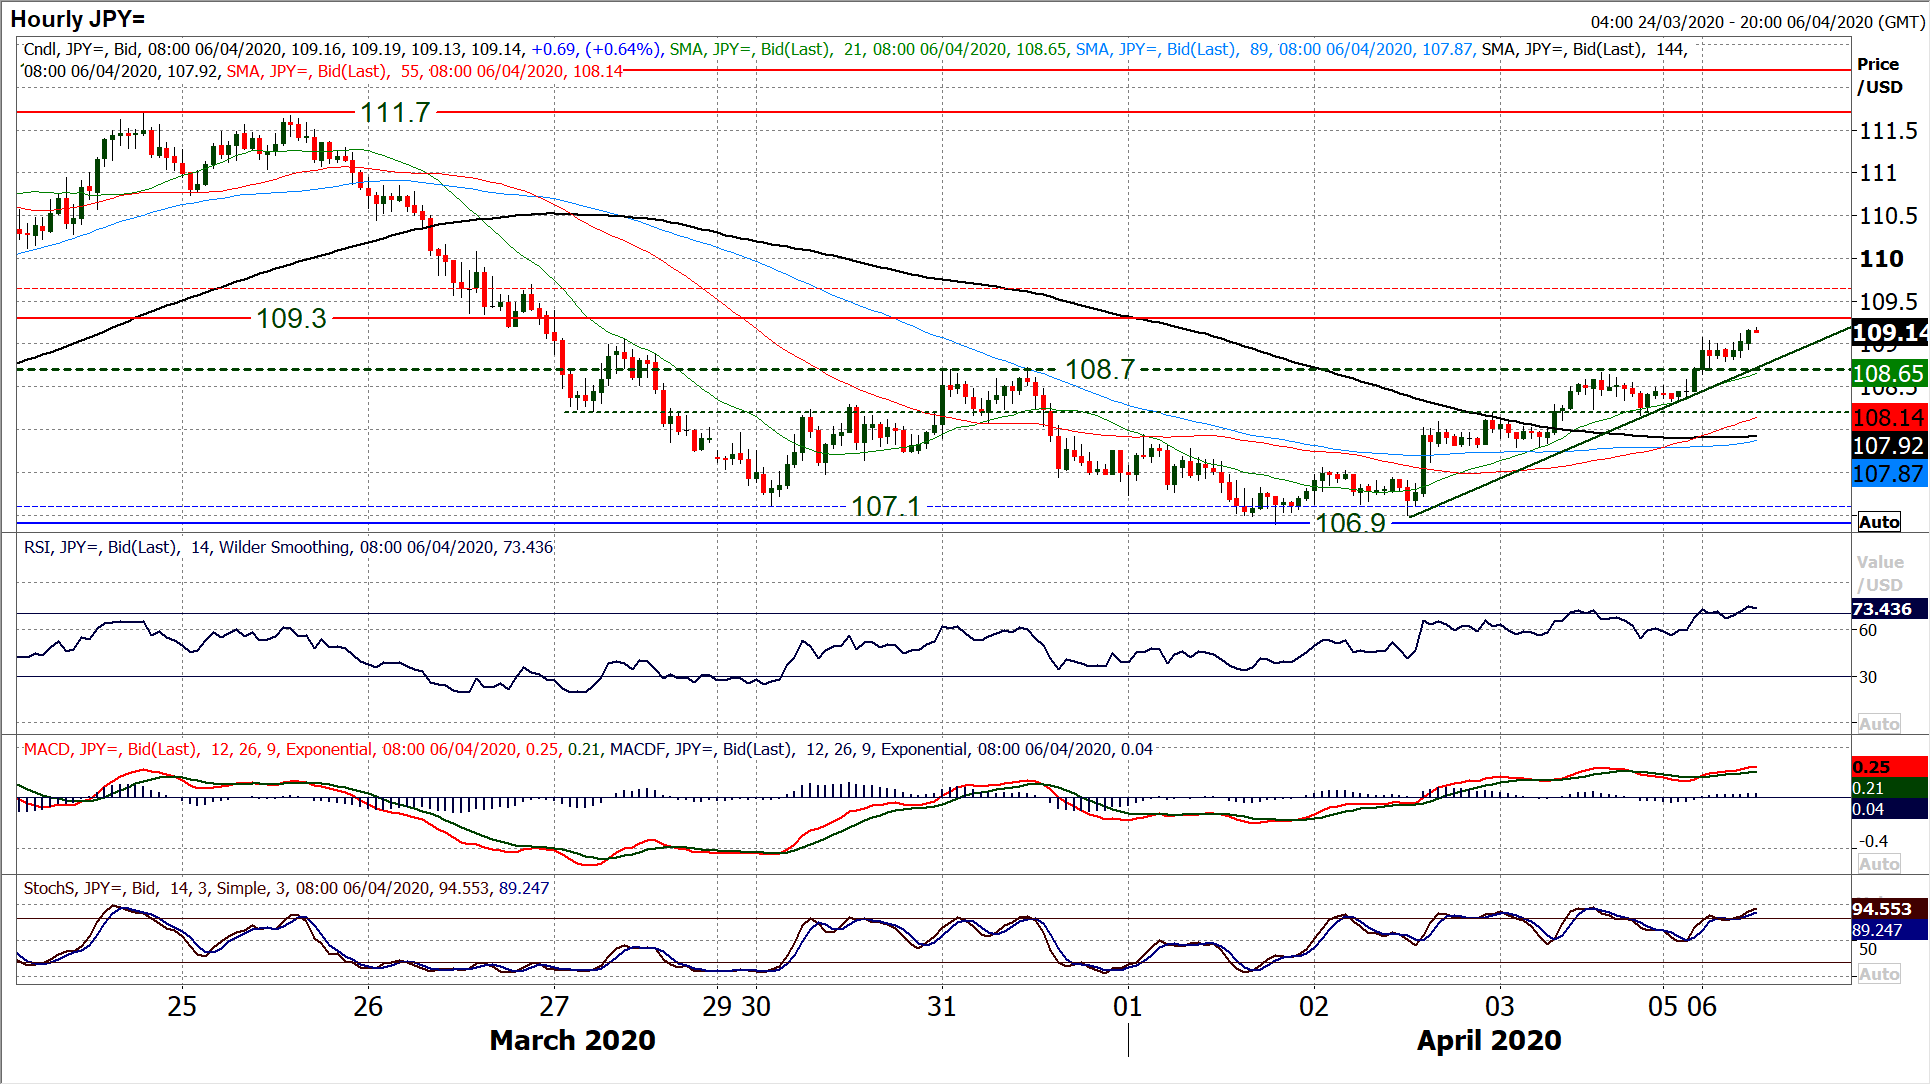The image size is (1931, 1085).
Task: Select the 109.3 resistance level label
Action: point(291,318)
